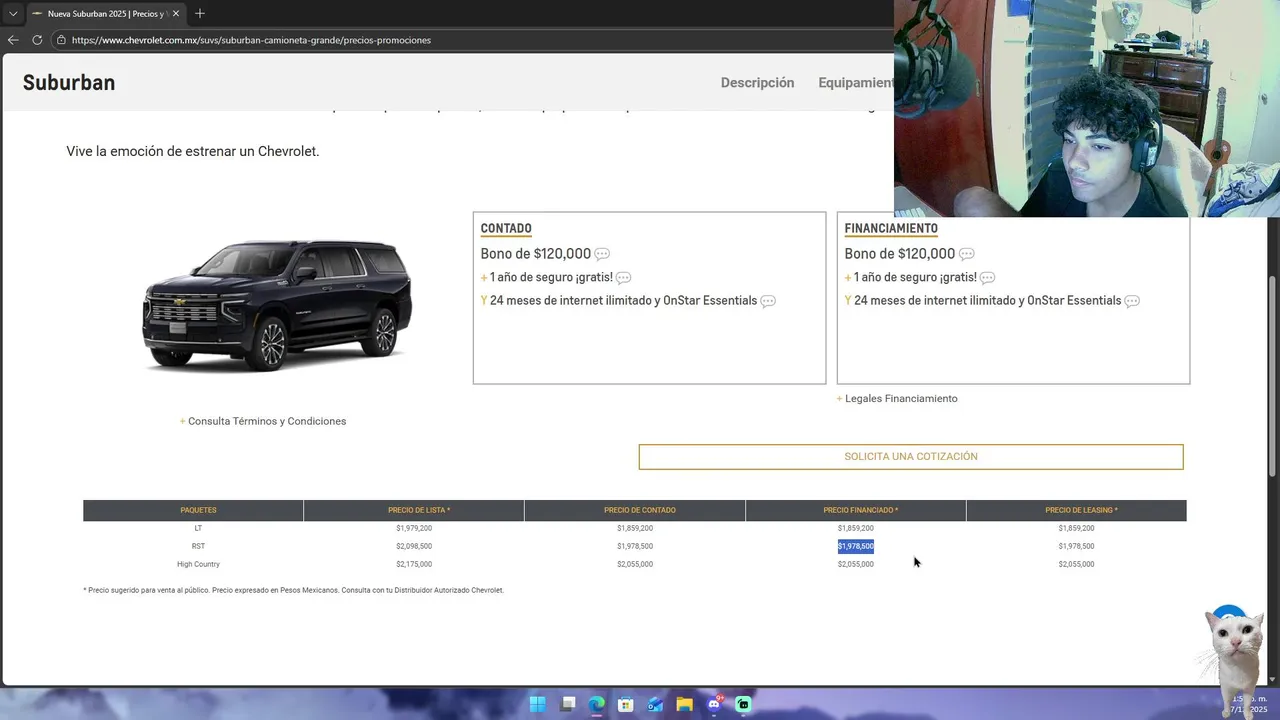Screen dimensions: 1280x720
Task: Open info bubble beside Contado 1 año de seguro
Action: point(623,278)
